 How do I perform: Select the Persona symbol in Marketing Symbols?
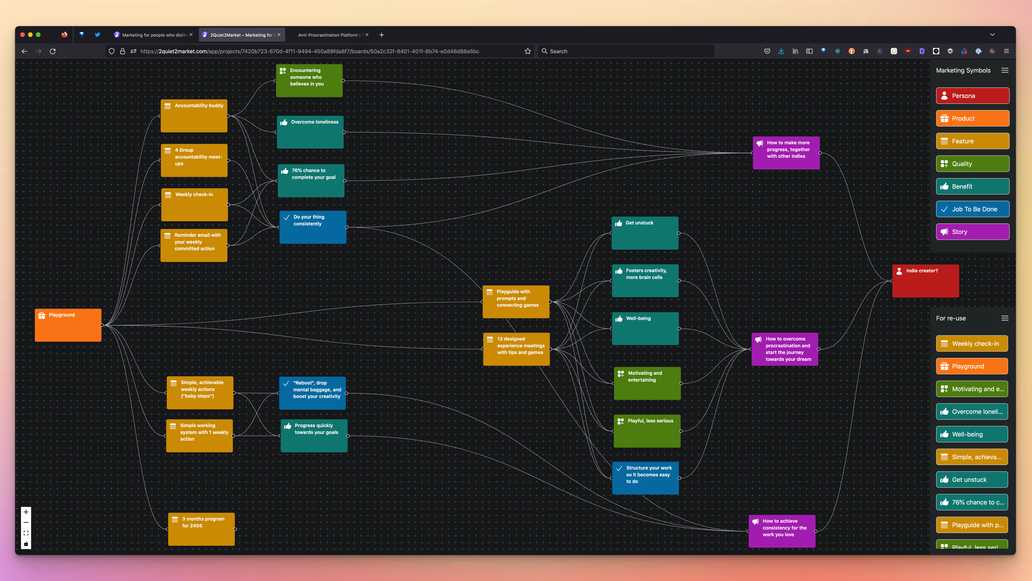[x=972, y=96]
